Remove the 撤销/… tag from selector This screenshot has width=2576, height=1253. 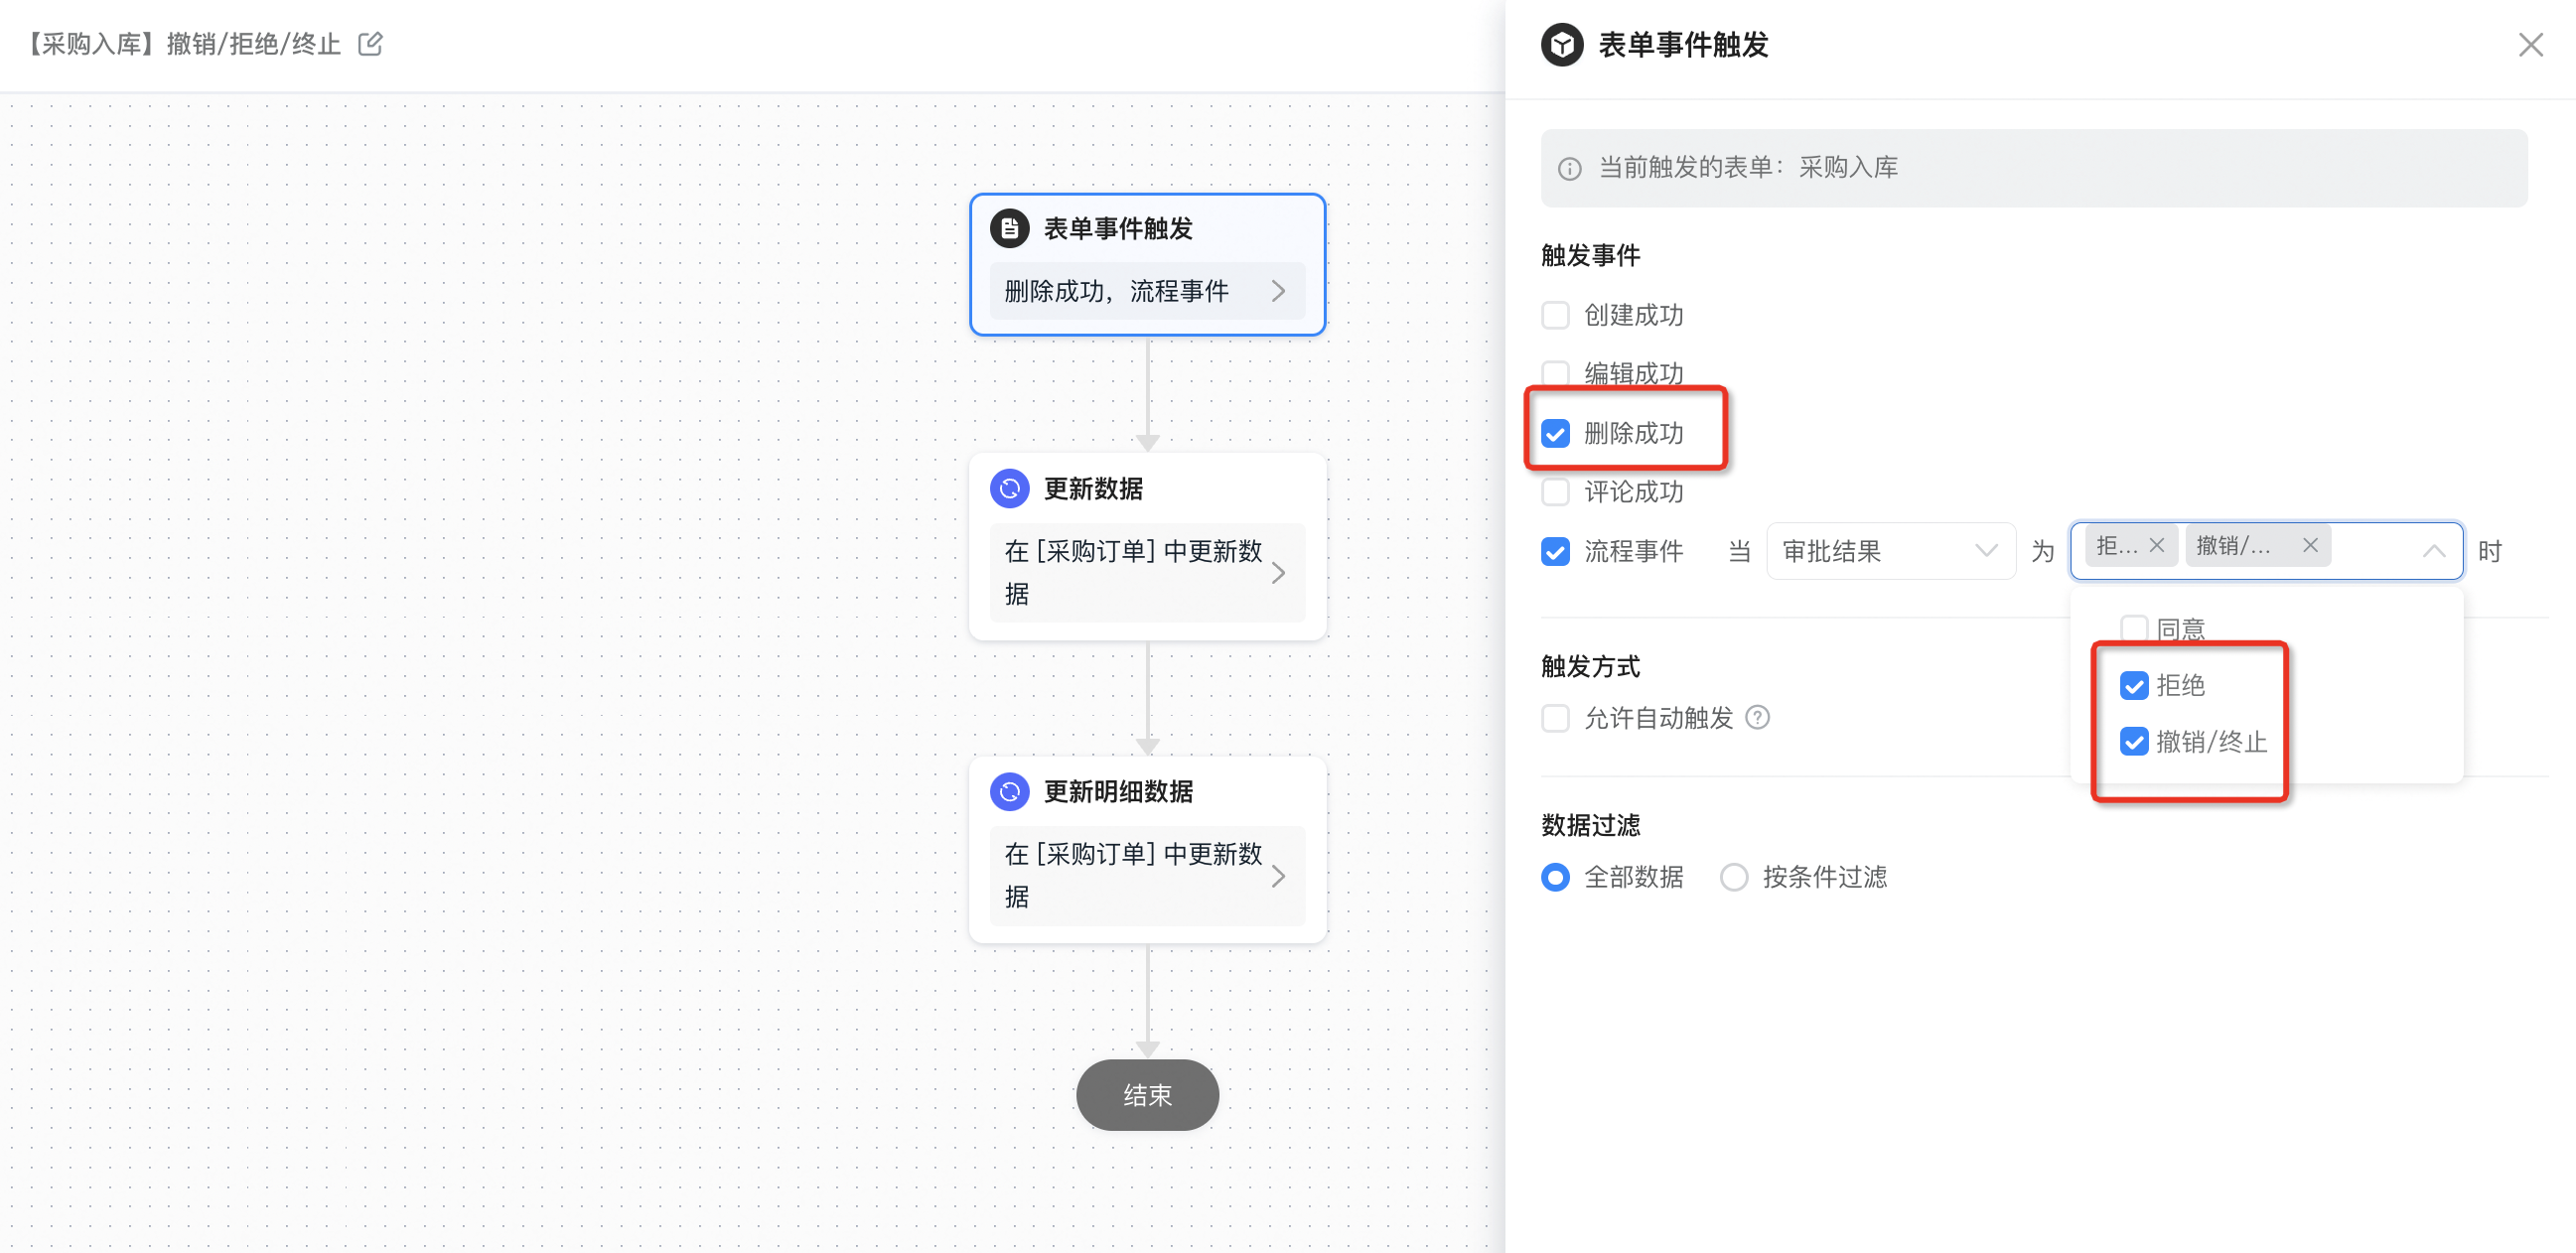point(2309,545)
